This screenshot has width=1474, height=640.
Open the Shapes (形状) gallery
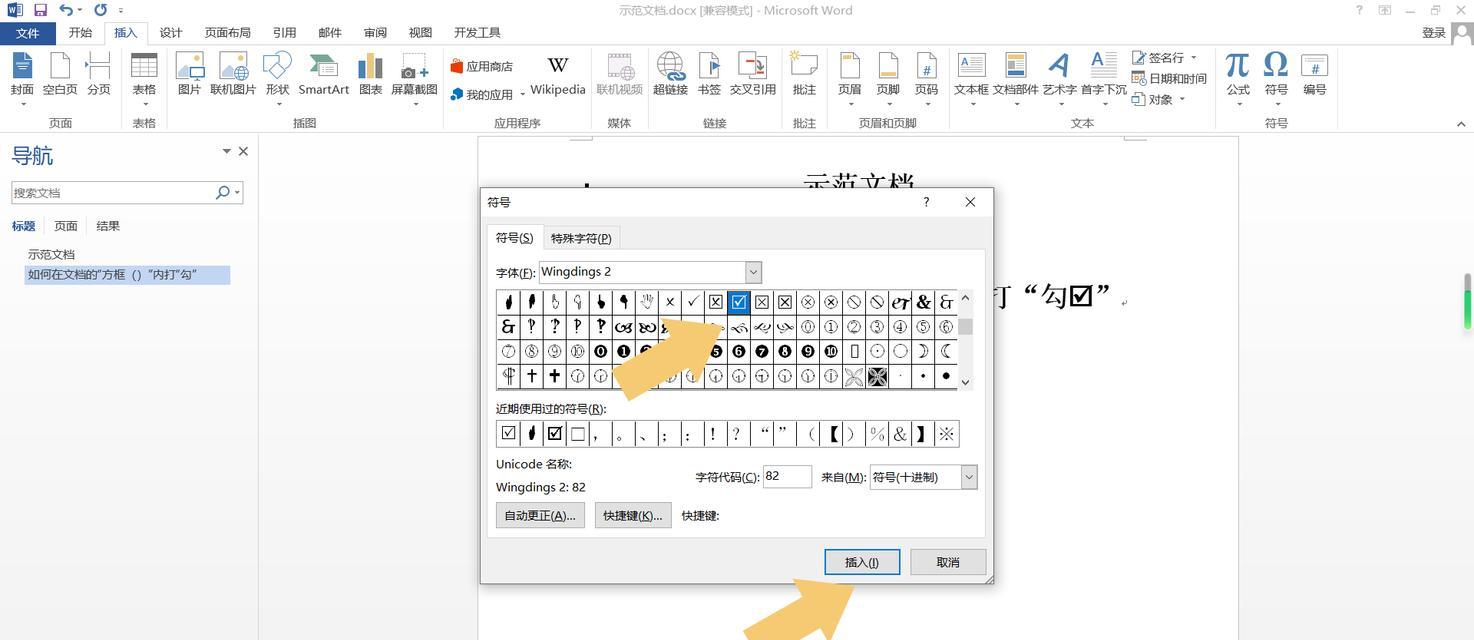(277, 67)
